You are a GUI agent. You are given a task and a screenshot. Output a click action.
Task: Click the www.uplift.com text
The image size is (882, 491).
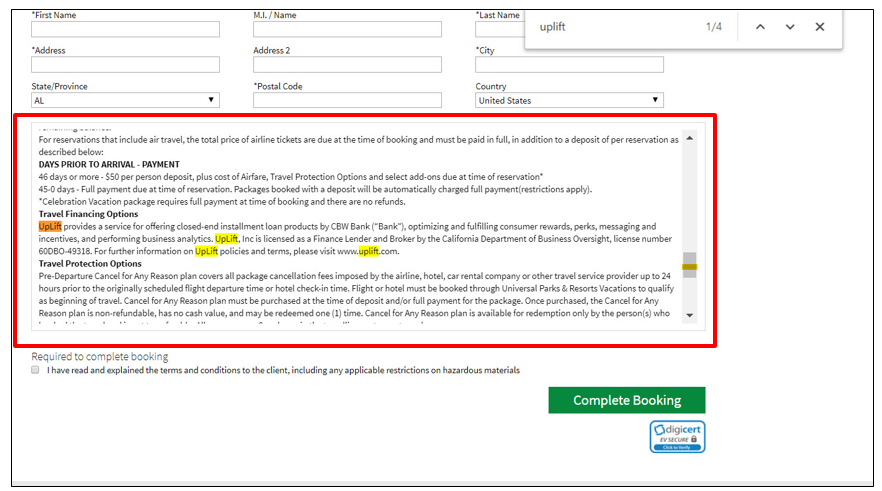click(x=368, y=251)
